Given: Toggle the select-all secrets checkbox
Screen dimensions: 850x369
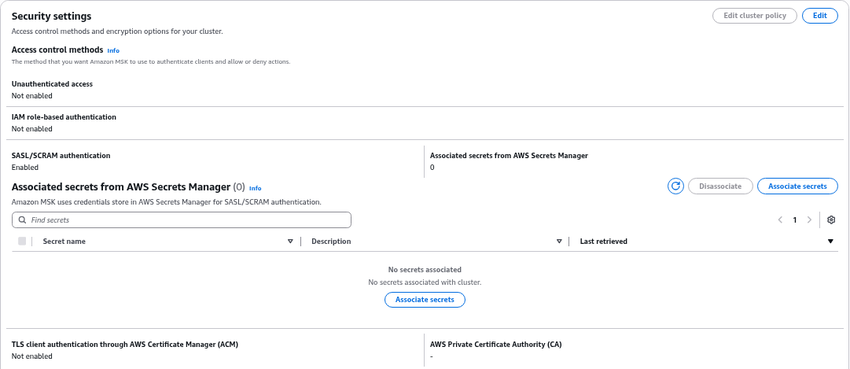Looking at the screenshot, I should 22,241.
